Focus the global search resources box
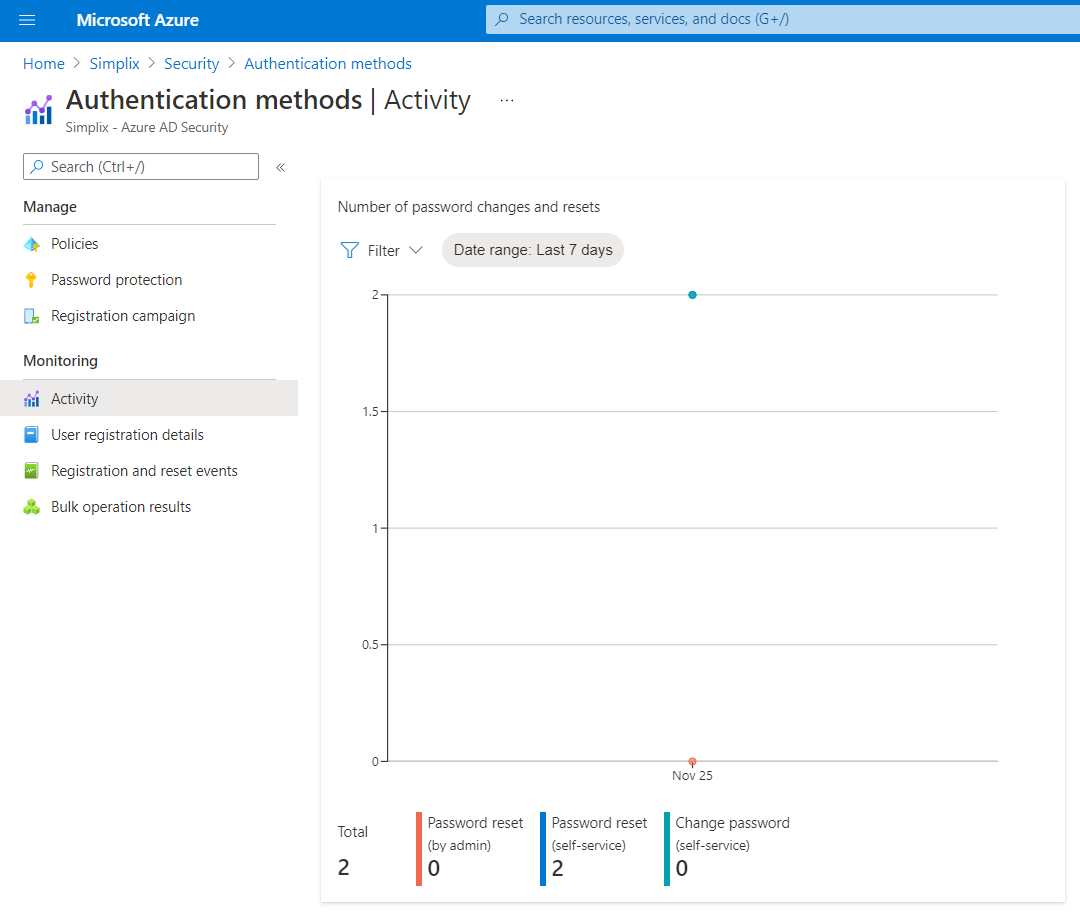The image size is (1080, 917). click(x=782, y=19)
